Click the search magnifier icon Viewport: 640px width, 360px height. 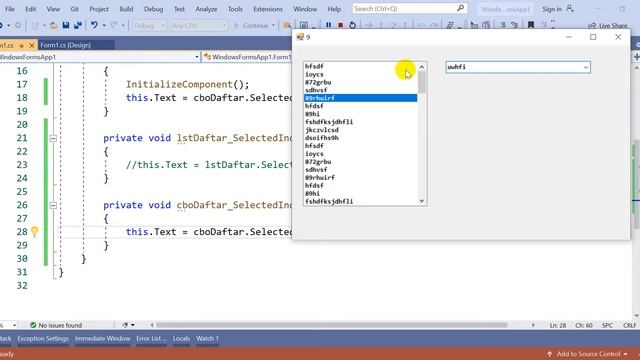coord(460,8)
